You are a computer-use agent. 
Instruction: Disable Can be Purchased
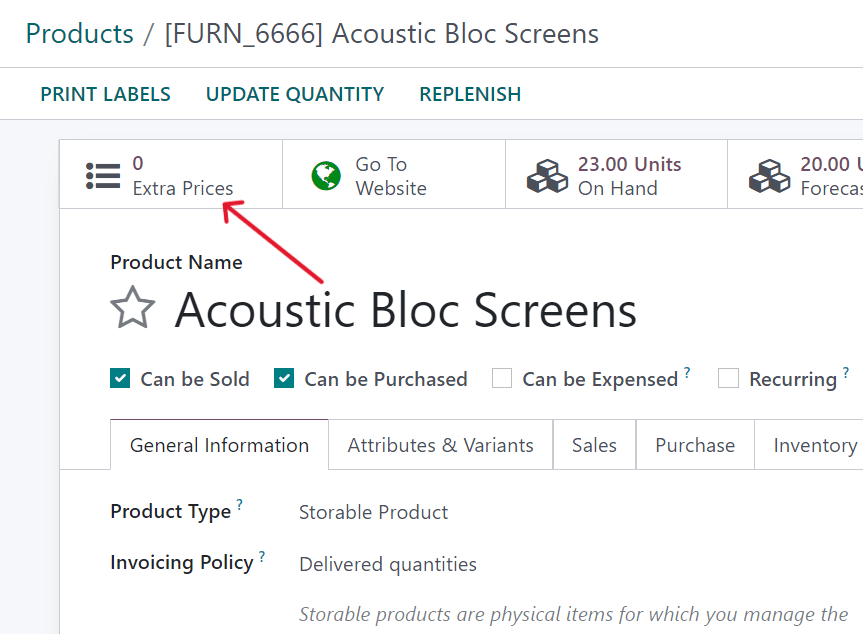click(284, 379)
